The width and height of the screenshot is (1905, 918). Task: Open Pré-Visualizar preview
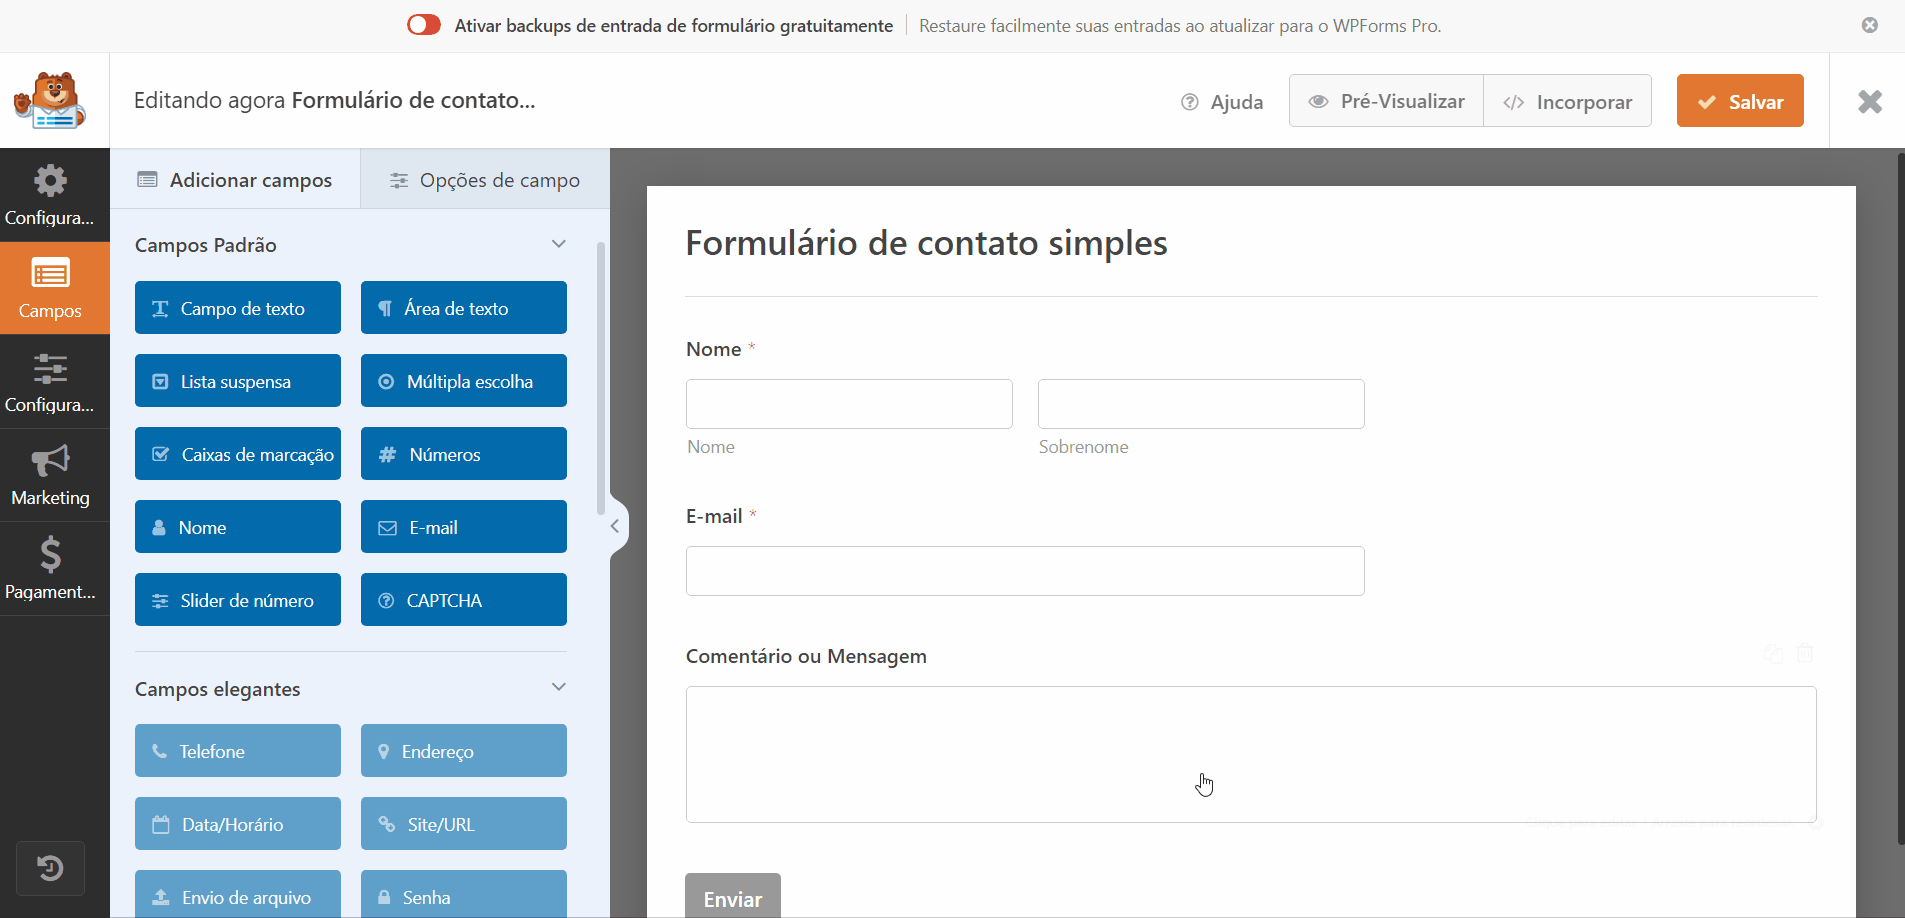1386,100
